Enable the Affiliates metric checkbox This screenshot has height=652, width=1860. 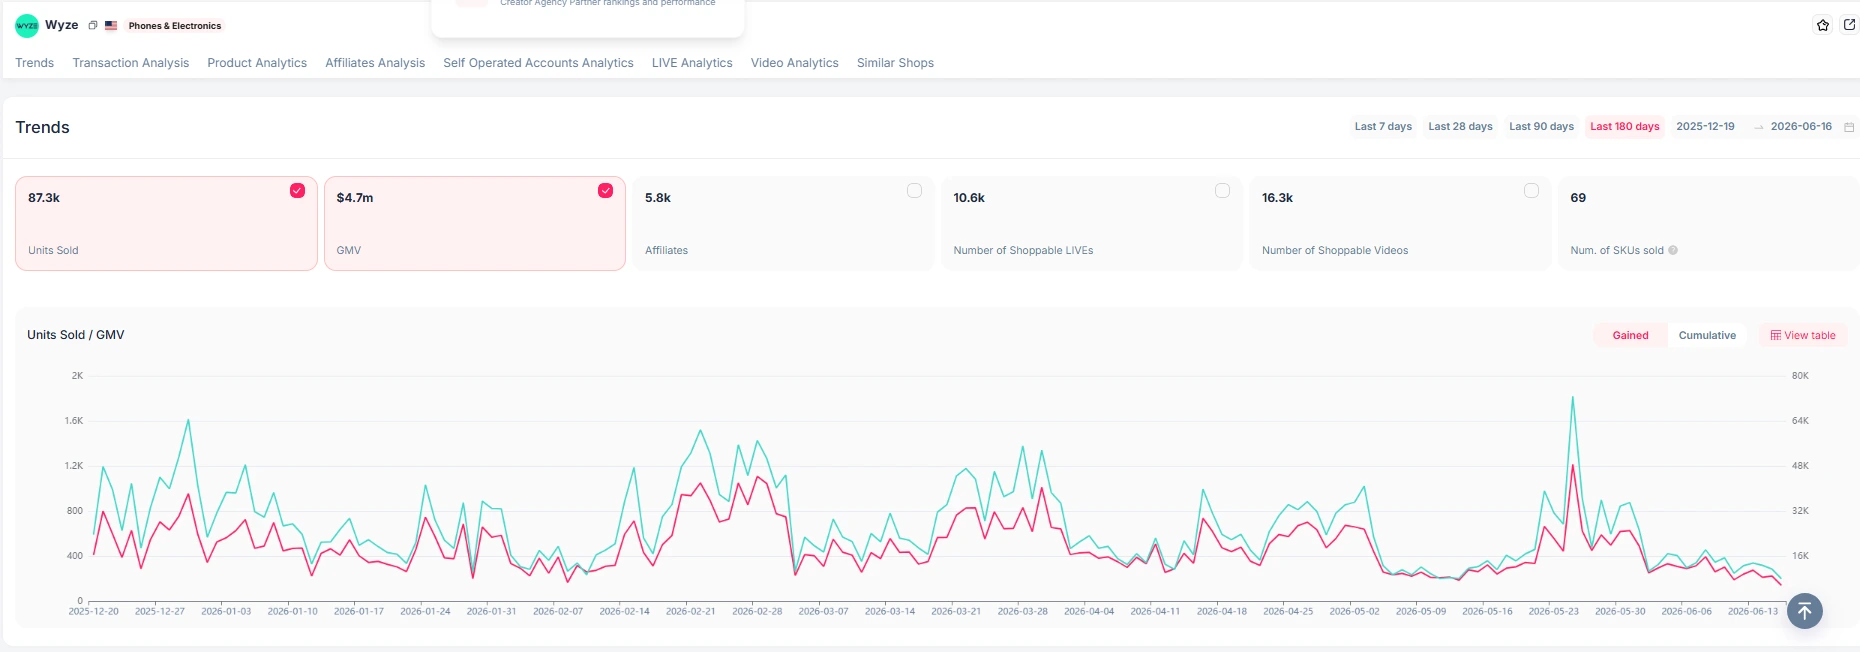[914, 191]
